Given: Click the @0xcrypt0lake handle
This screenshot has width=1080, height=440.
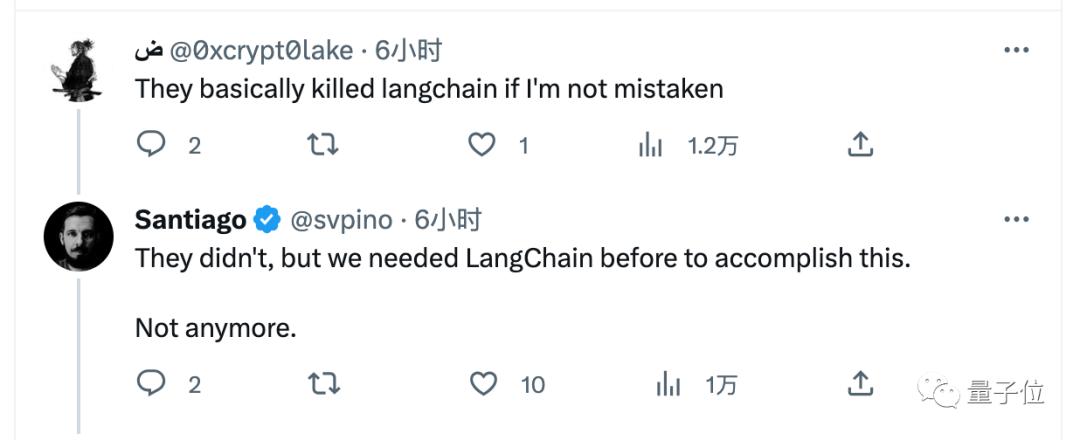Looking at the screenshot, I should click(x=261, y=50).
